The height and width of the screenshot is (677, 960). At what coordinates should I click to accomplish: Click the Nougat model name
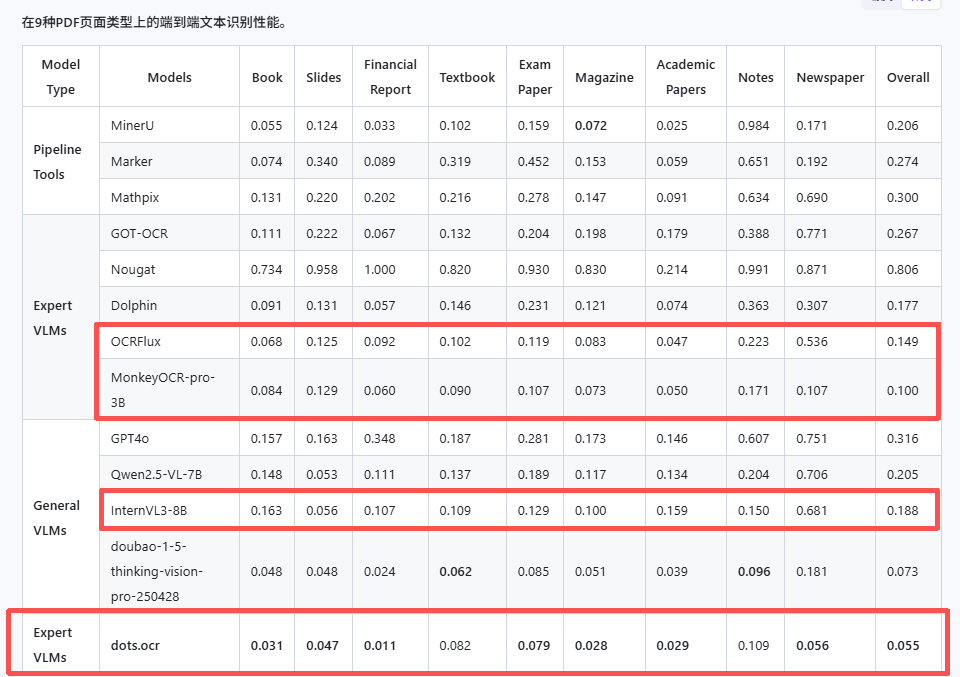tap(133, 269)
